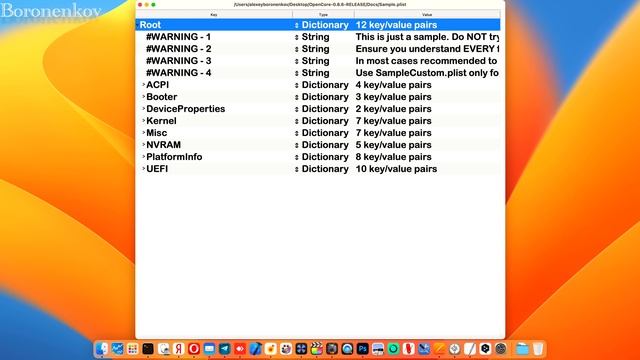The width and height of the screenshot is (640, 360).
Task: Launch Photoshop from the dock
Action: point(362,349)
